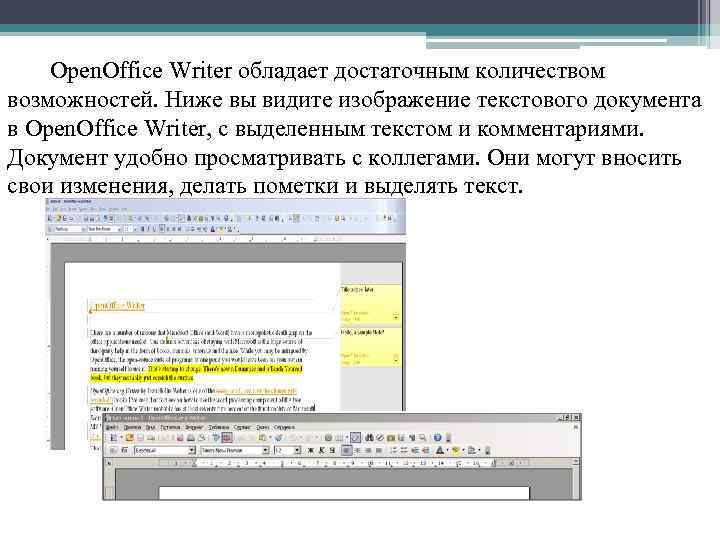
Task: Open paragraph style dropdown in front window
Action: click(x=192, y=450)
